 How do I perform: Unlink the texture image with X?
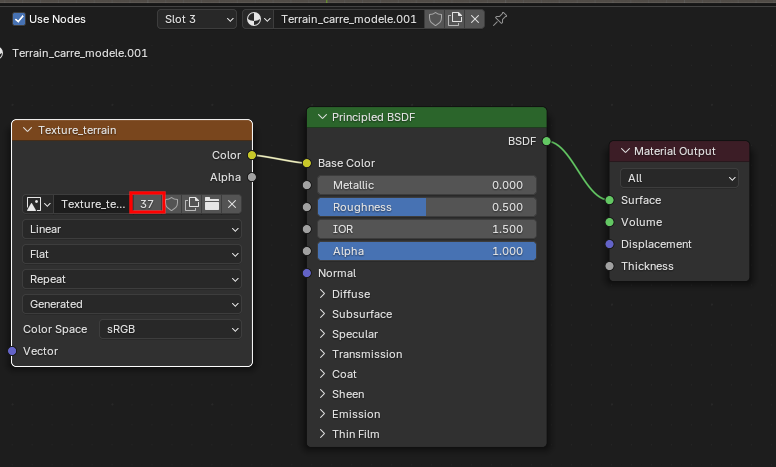(x=232, y=204)
